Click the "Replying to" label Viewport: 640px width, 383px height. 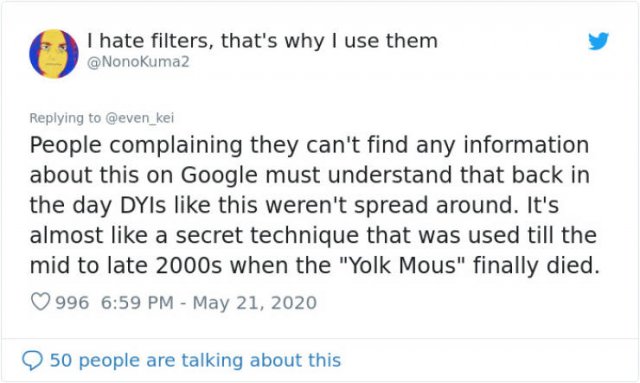(65, 118)
